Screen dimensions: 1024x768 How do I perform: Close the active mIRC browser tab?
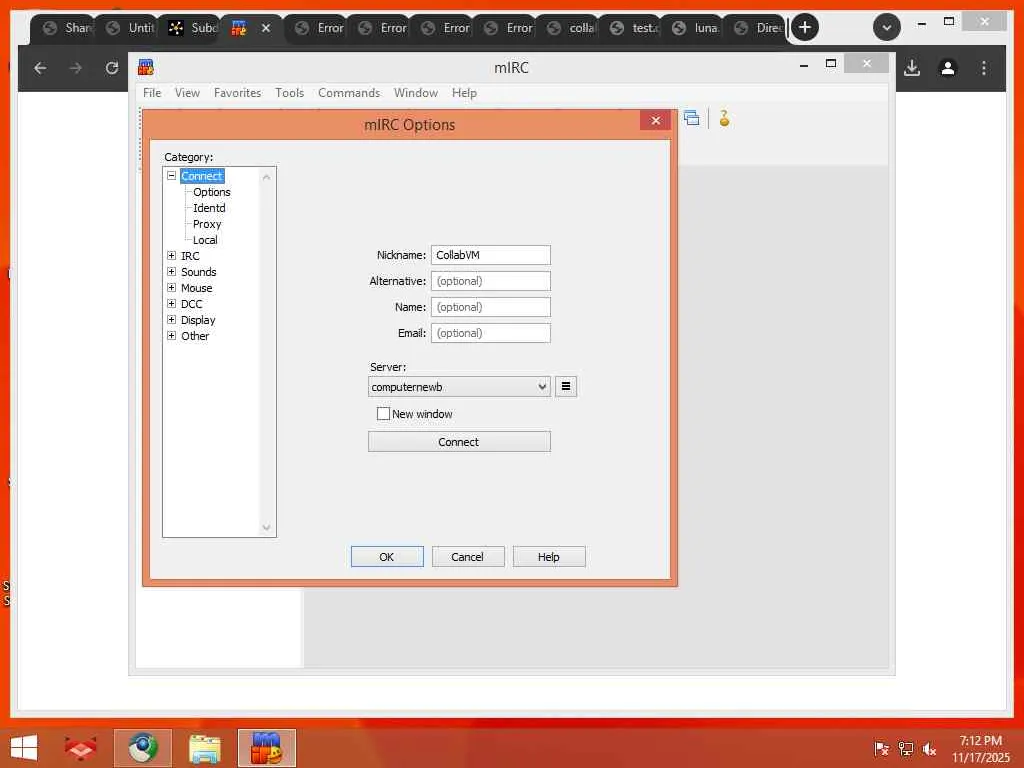[266, 28]
